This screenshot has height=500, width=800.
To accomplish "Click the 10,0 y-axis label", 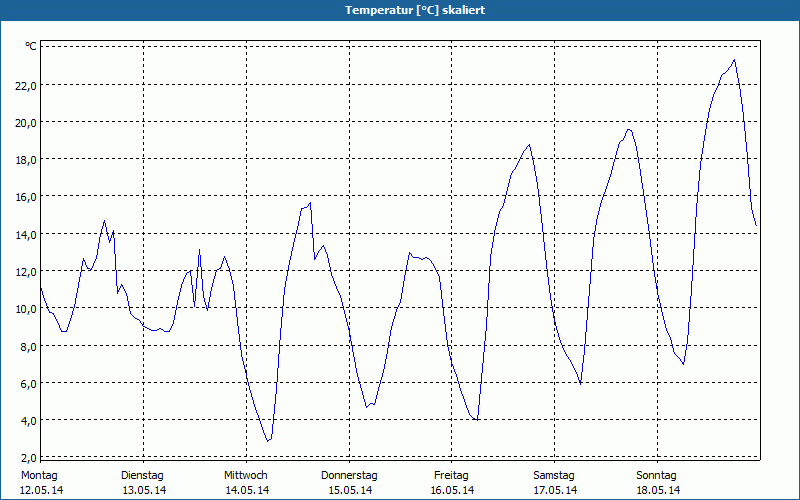I will click(25, 308).
